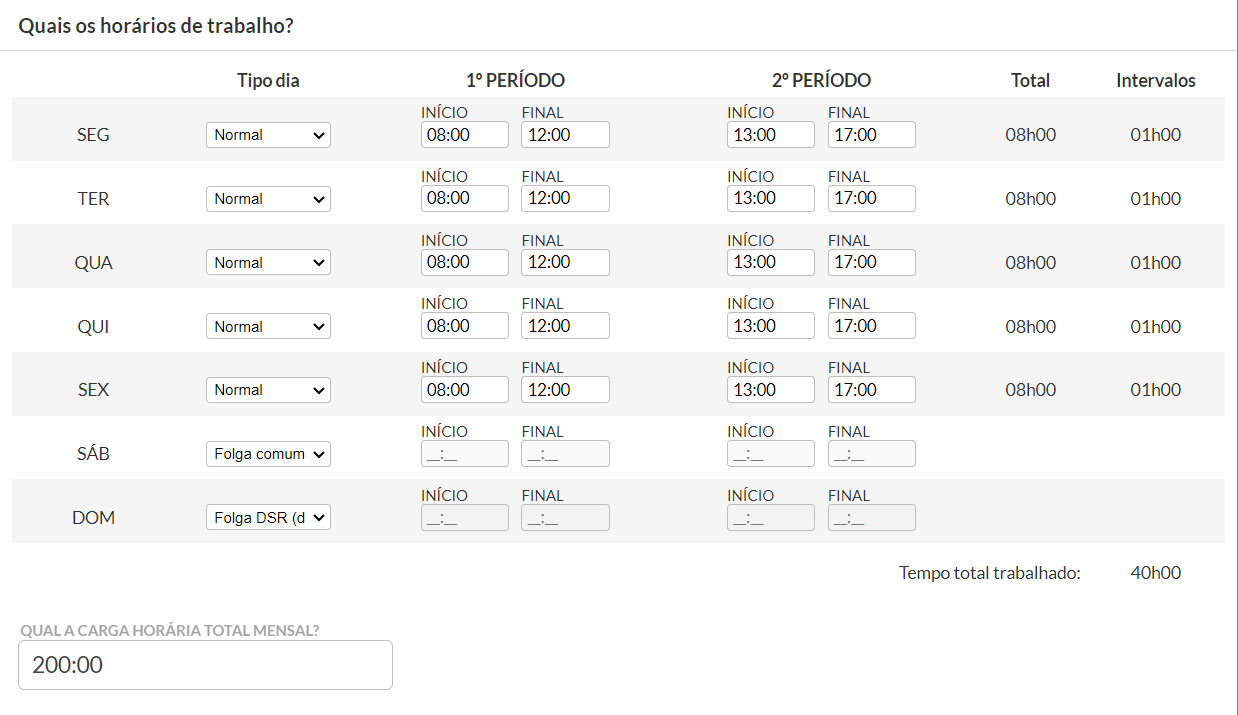Select QUI first period 08:00 start field
The image size is (1238, 715).
pos(464,327)
